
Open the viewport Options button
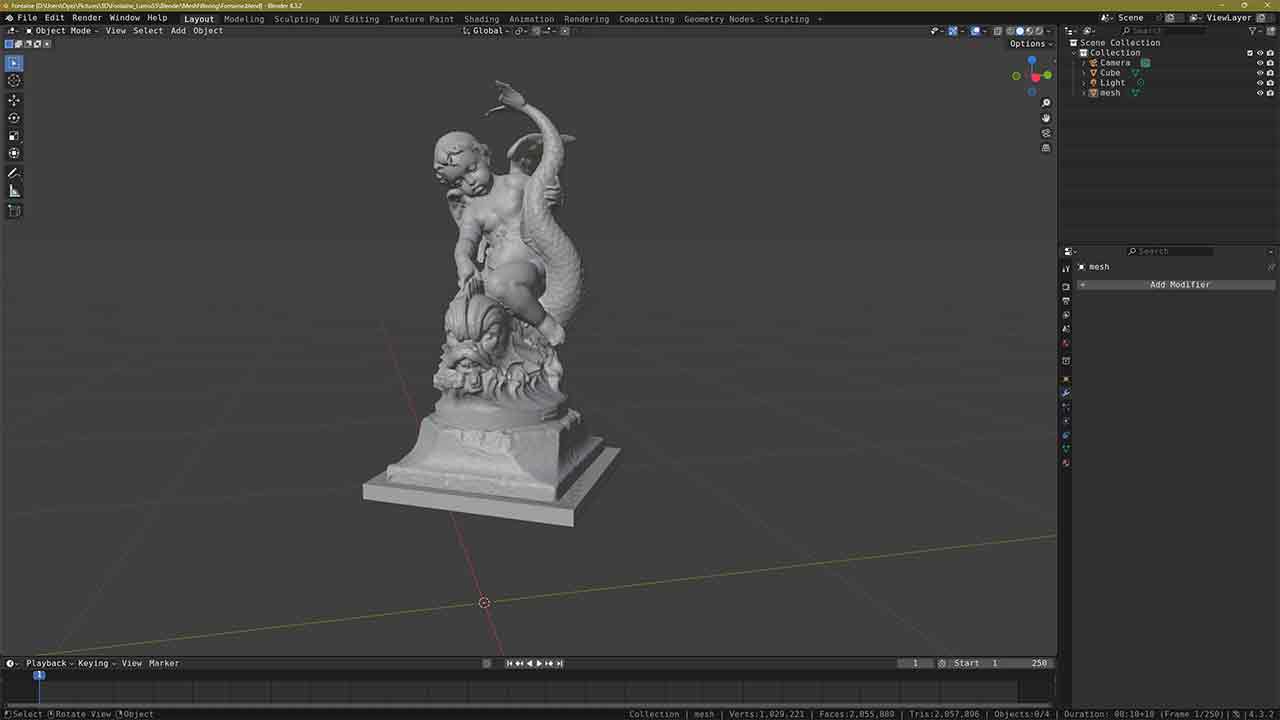pyautogui.click(x=1027, y=44)
